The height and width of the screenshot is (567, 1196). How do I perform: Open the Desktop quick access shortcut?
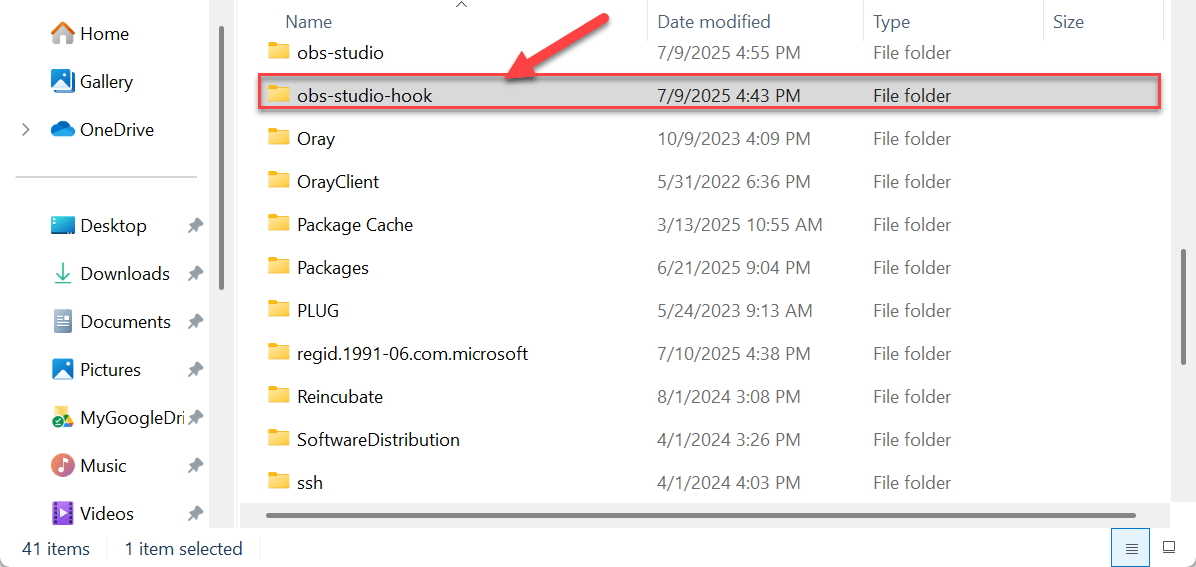pos(98,226)
